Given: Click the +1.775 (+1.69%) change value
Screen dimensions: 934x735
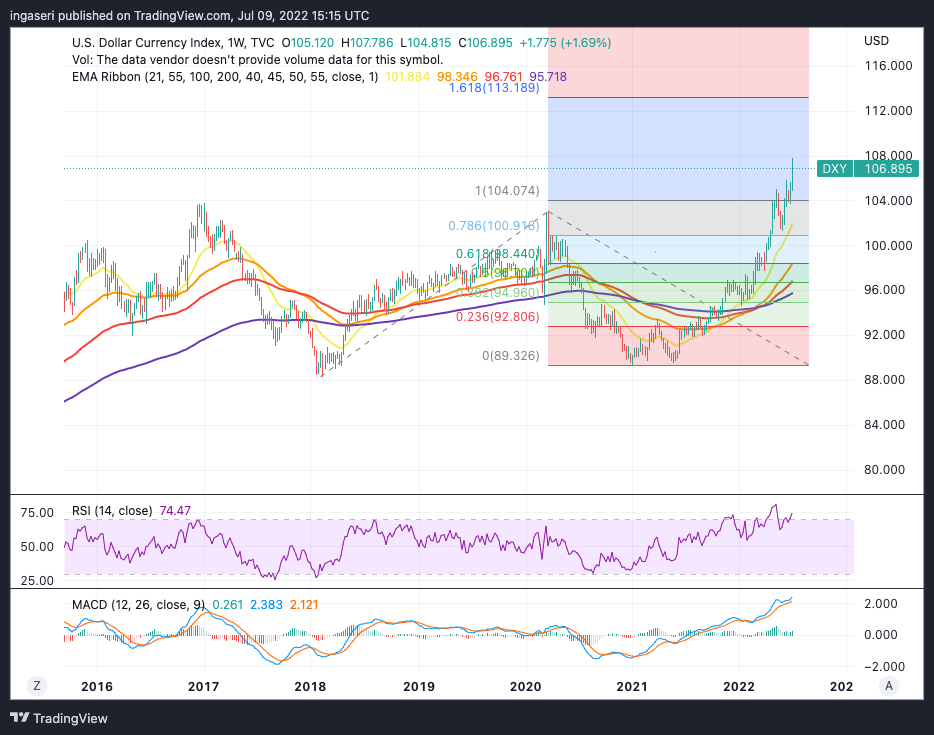Looking at the screenshot, I should click(565, 43).
